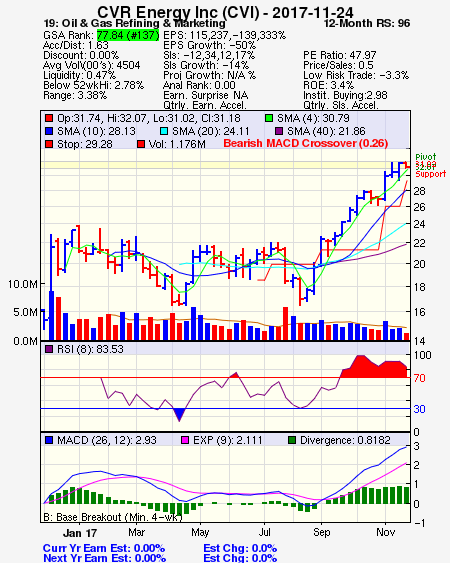Click the purple RSI (8) legend swatch
The height and width of the screenshot is (563, 450).
pyautogui.click(x=49, y=349)
